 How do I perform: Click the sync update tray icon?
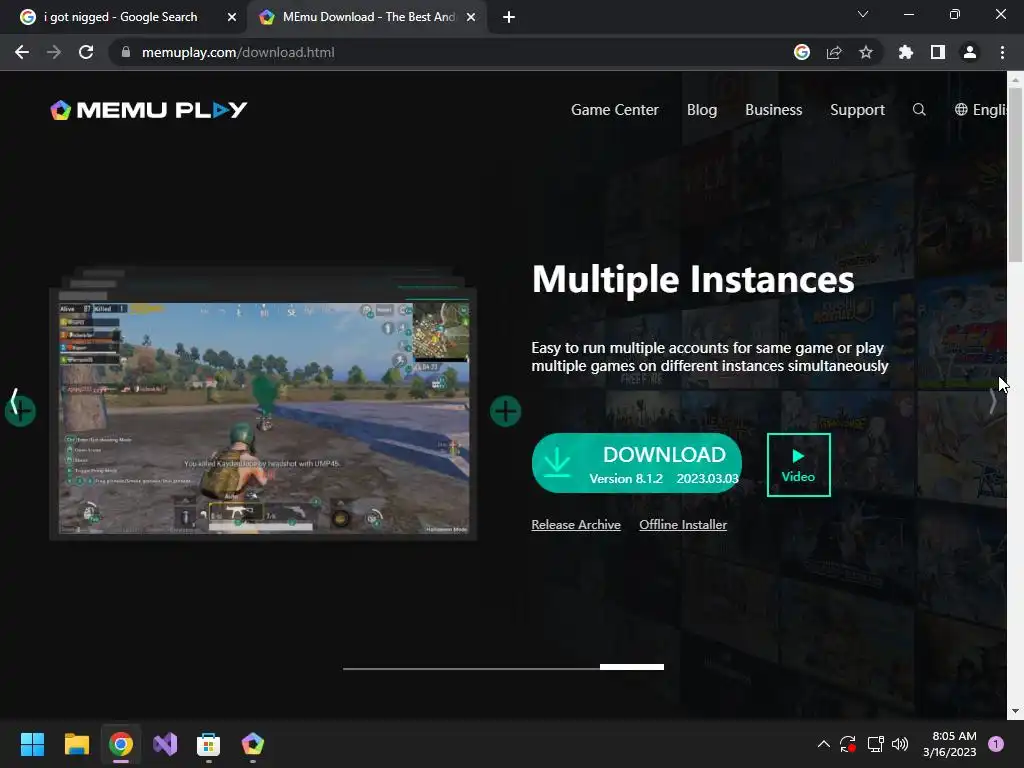[x=848, y=744]
